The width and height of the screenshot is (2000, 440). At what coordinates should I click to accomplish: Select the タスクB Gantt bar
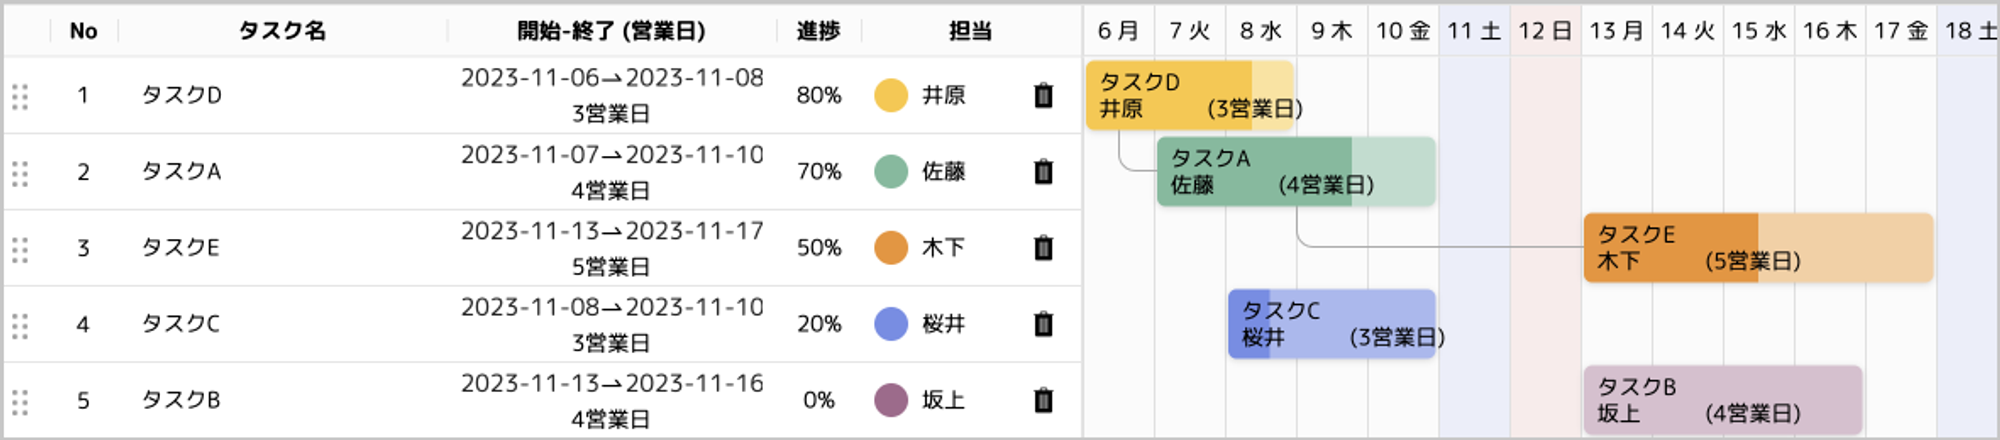point(1722,400)
